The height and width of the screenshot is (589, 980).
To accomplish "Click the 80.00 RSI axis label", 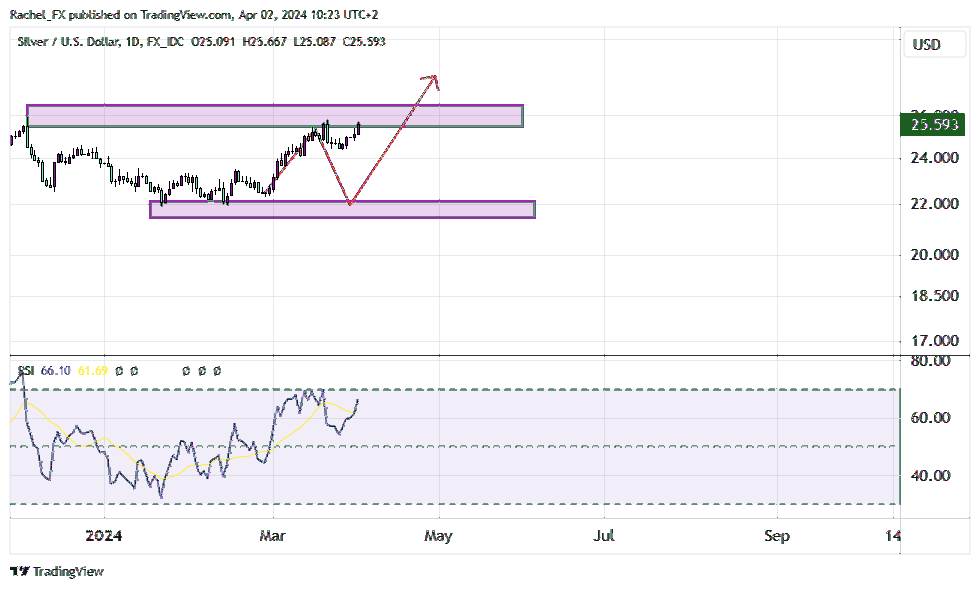I will click(930, 361).
